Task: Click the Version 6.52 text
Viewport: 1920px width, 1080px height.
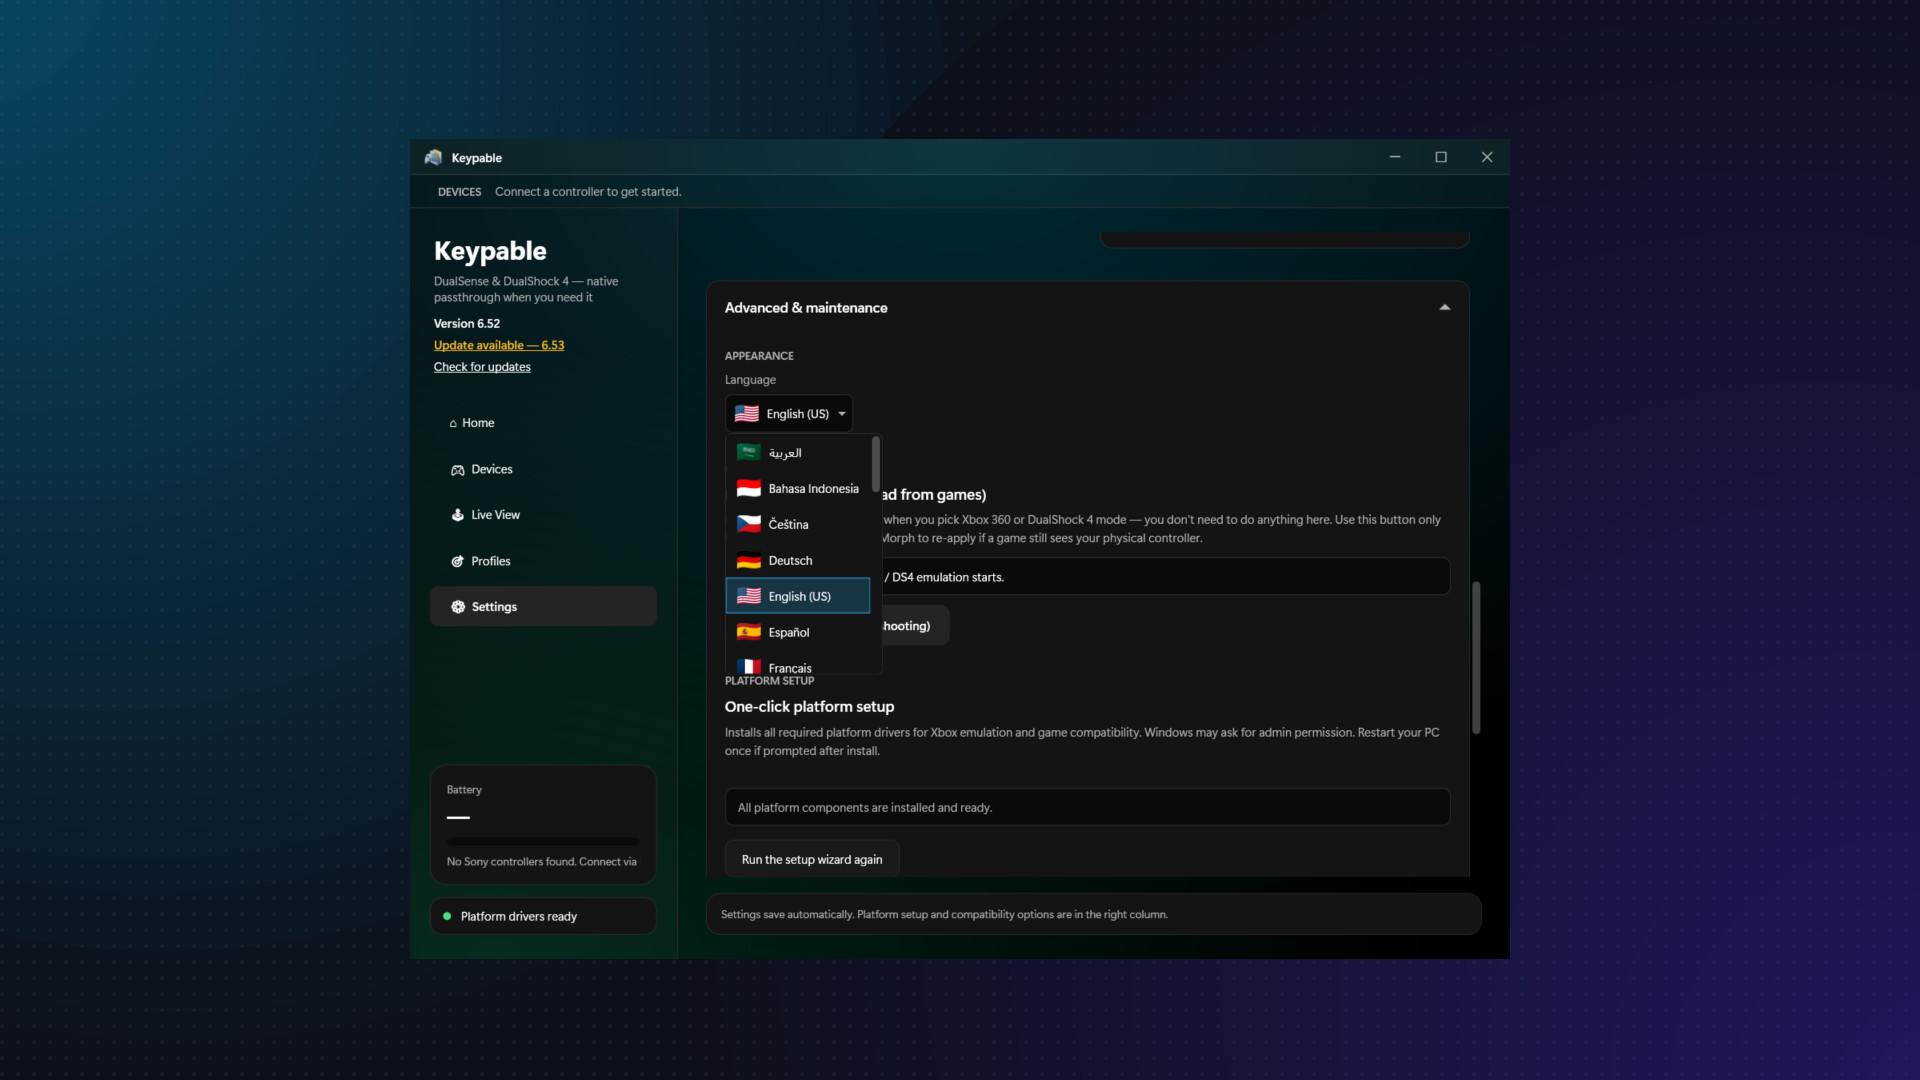Action: [x=467, y=323]
